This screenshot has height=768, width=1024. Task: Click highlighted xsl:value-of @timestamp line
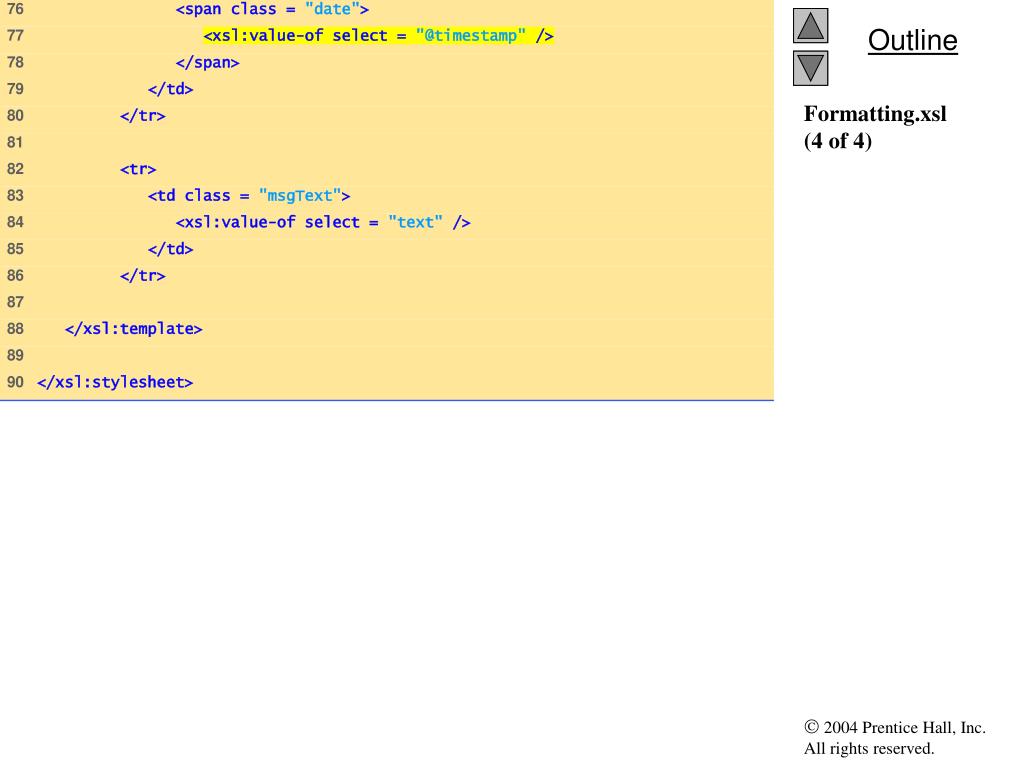click(x=378, y=35)
